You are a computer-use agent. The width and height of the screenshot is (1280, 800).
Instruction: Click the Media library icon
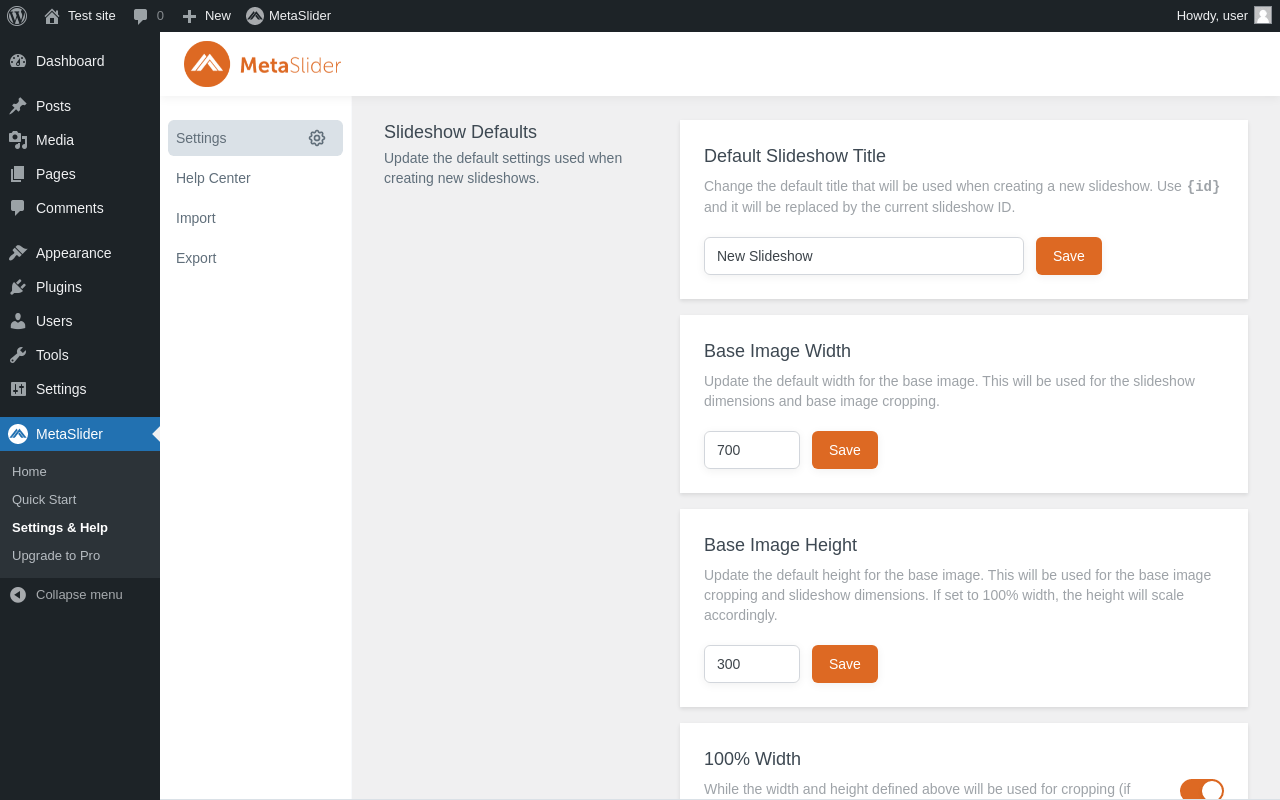click(x=18, y=140)
